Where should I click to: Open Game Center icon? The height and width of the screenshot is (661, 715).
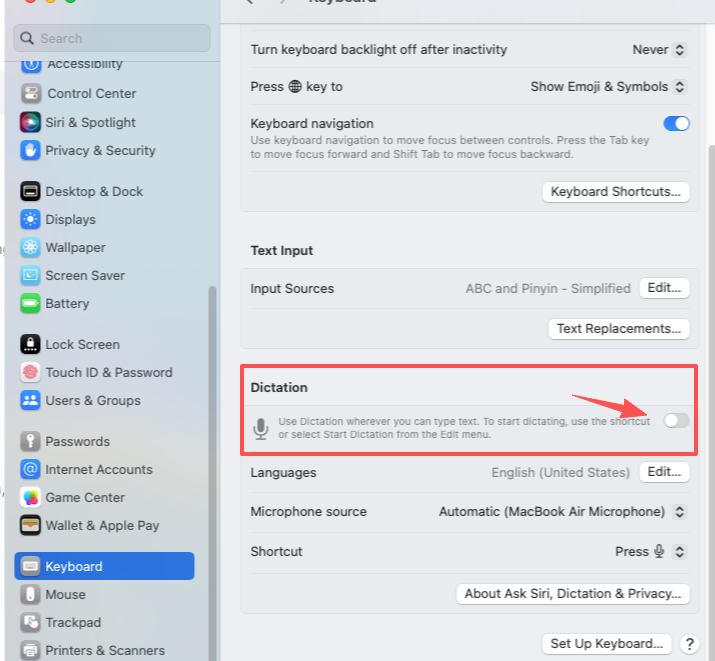point(30,497)
